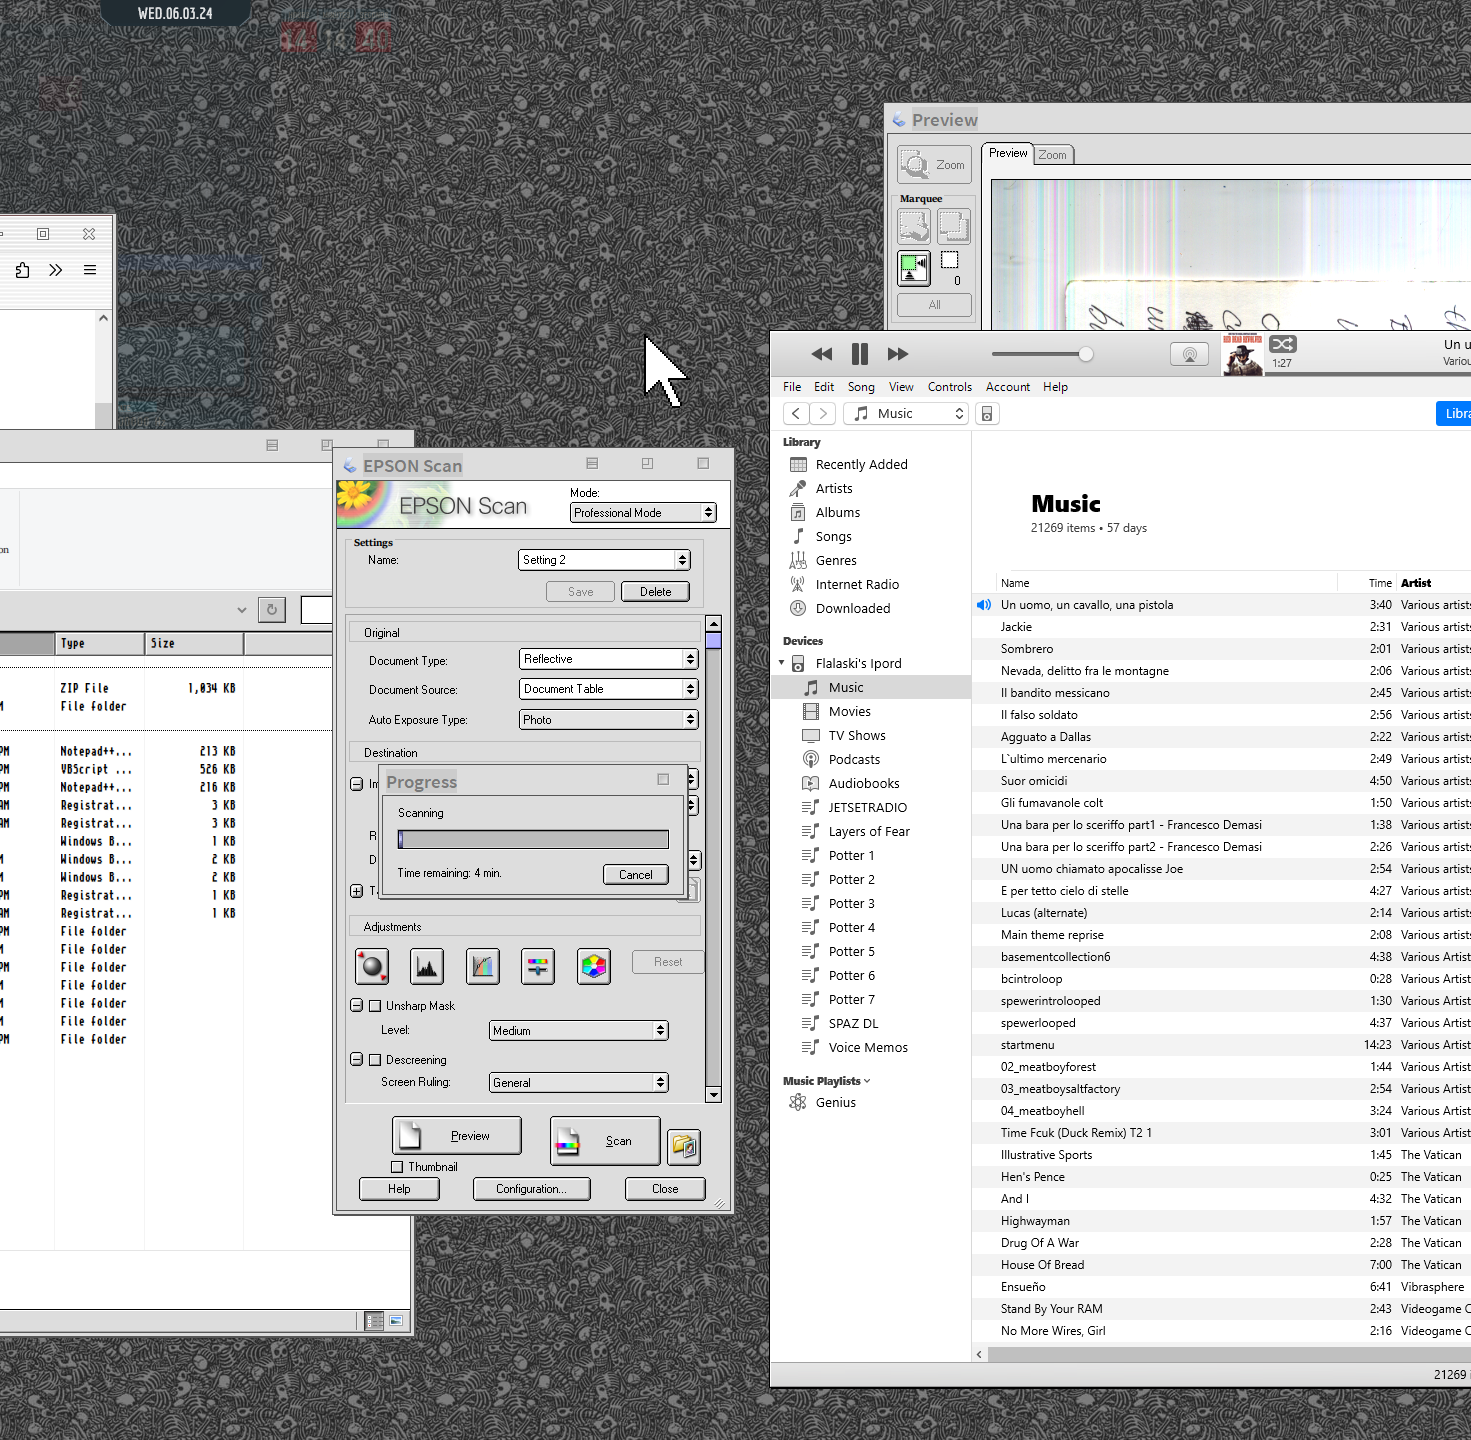
Task: Open the Music media selector in iTunes
Action: [906, 414]
